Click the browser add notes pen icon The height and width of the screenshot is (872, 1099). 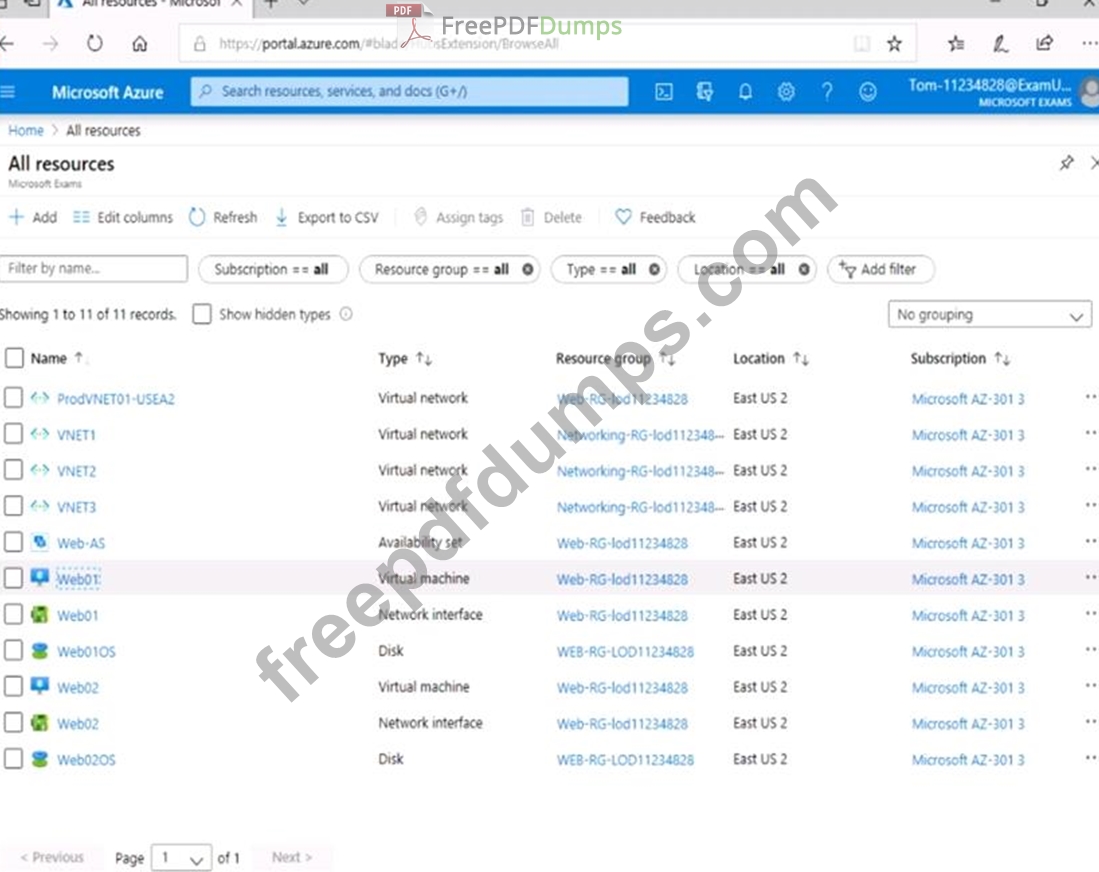[x=1000, y=44]
